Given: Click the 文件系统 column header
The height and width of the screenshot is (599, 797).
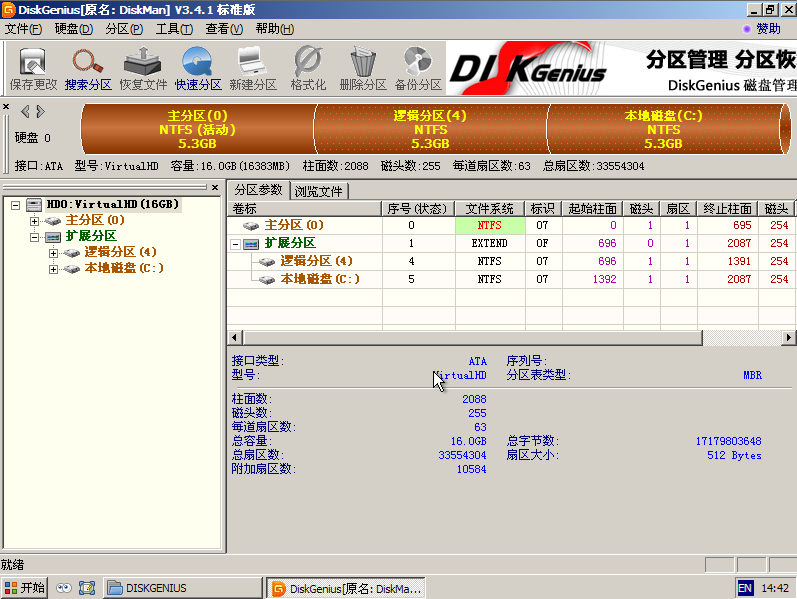Looking at the screenshot, I should (x=490, y=209).
